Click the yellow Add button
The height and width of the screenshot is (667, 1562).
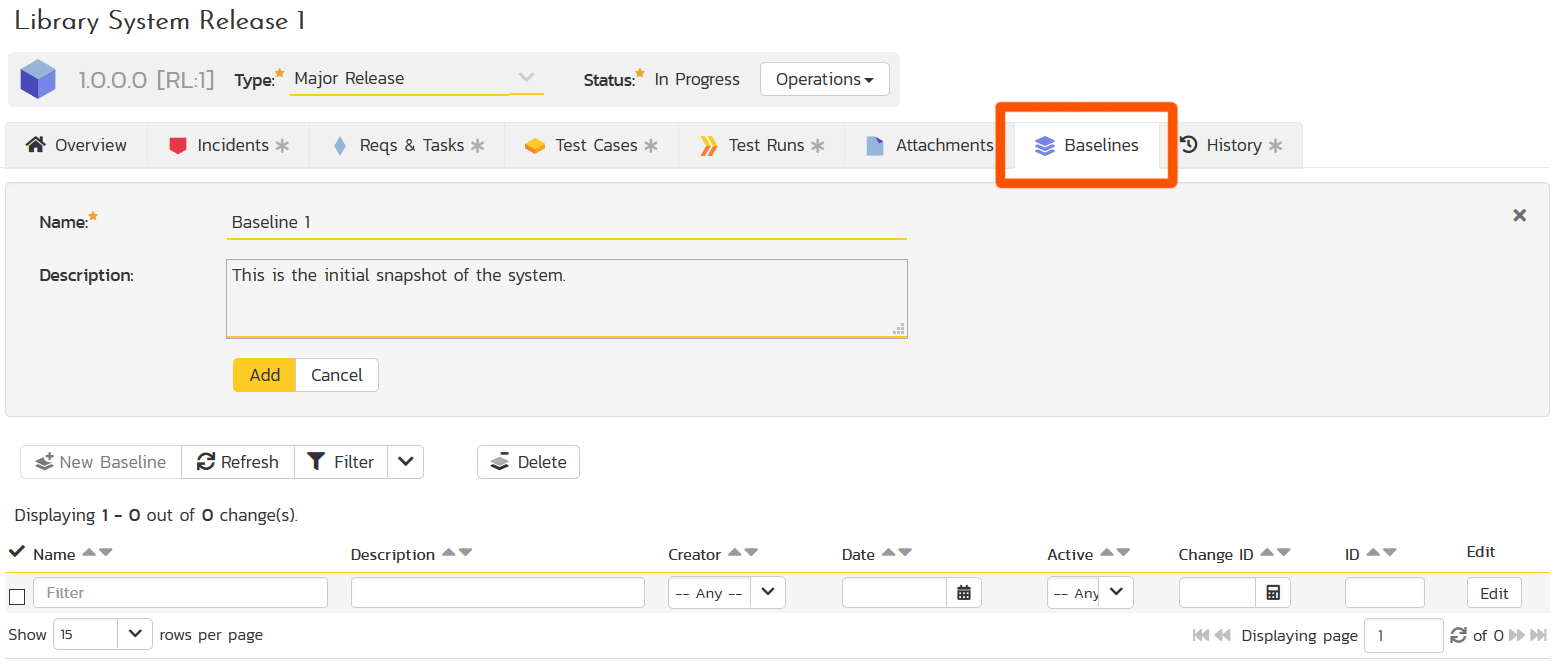tap(264, 375)
